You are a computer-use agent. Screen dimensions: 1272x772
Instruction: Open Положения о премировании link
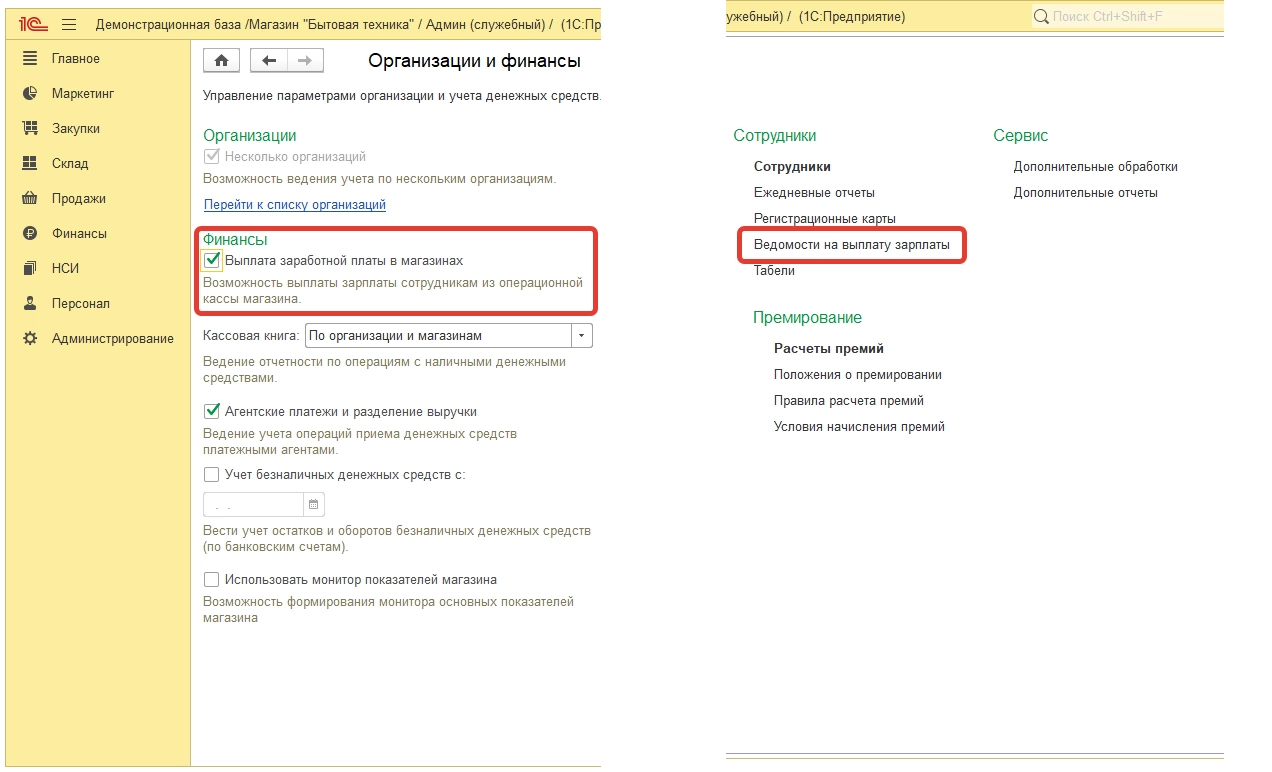click(858, 375)
